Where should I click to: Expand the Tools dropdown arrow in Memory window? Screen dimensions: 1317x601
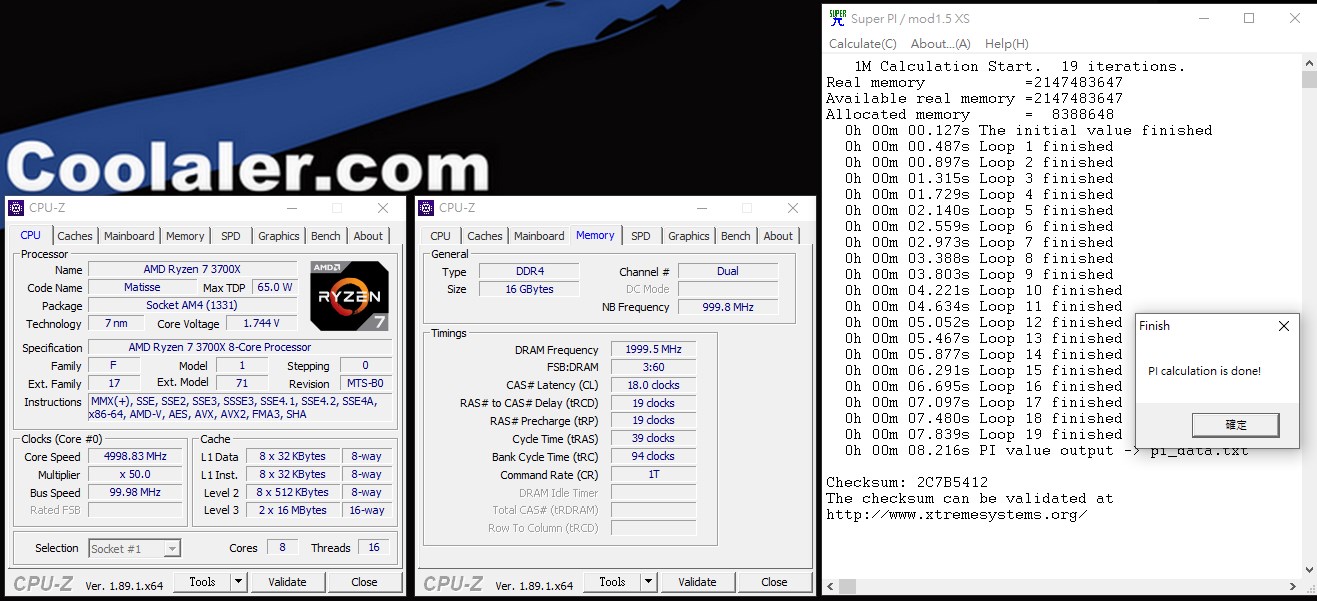tap(648, 582)
